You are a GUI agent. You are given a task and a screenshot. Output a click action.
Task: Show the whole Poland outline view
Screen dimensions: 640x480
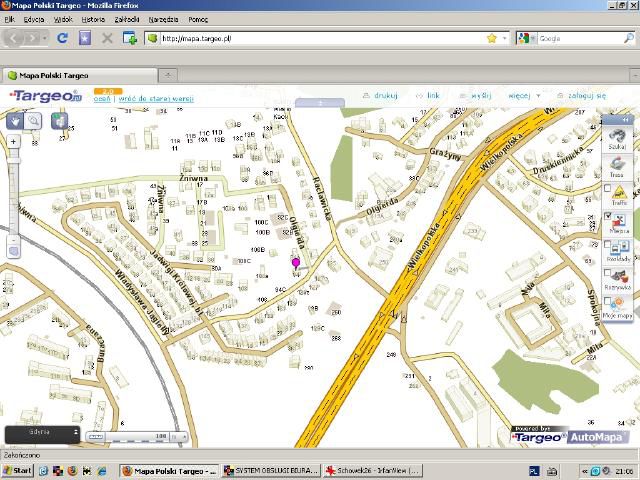tap(13, 251)
